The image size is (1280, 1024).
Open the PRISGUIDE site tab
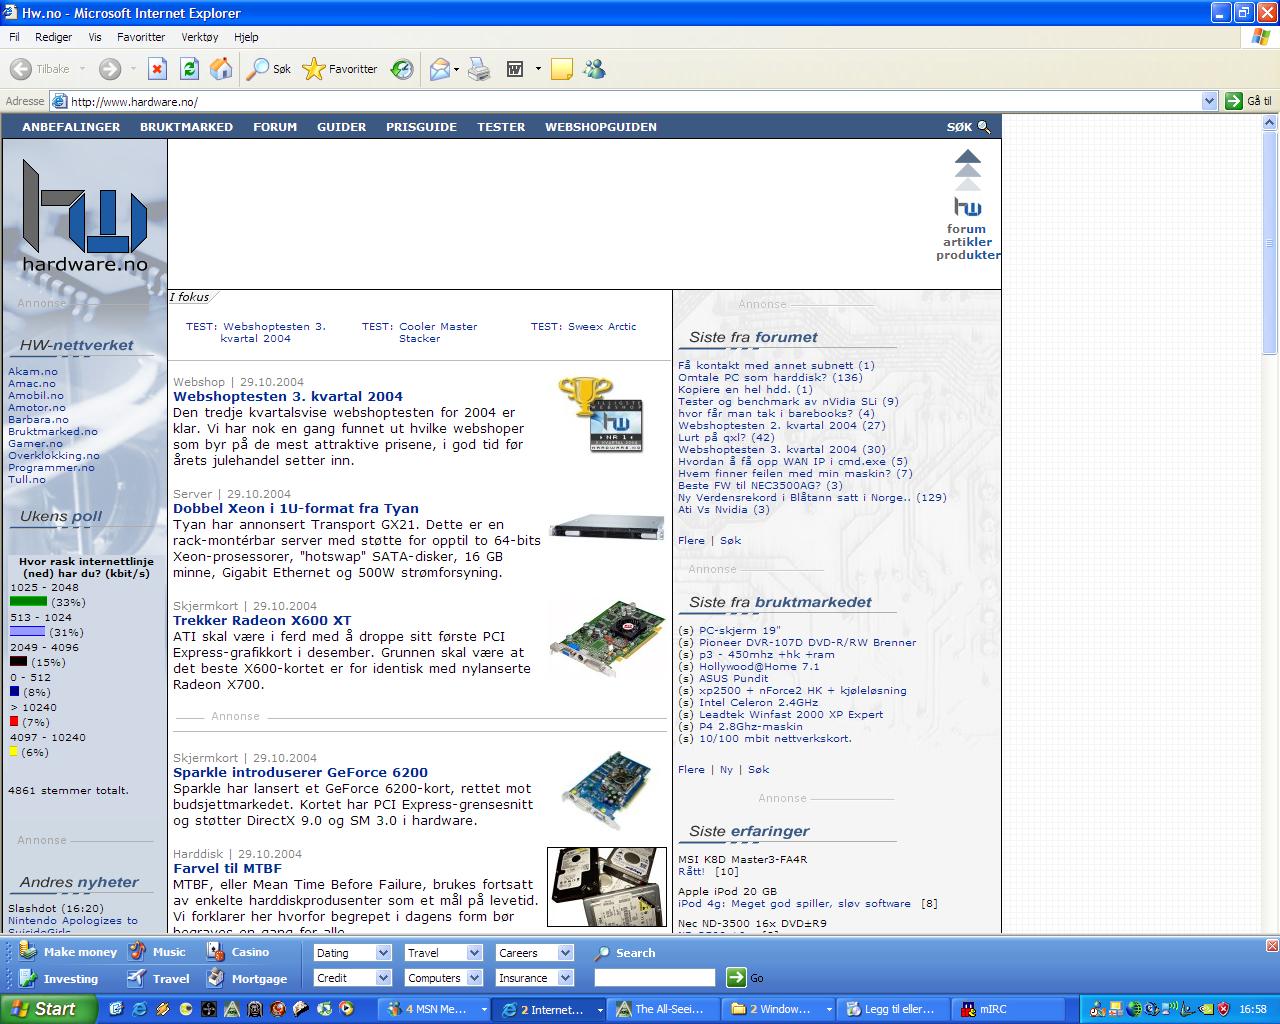coord(421,127)
